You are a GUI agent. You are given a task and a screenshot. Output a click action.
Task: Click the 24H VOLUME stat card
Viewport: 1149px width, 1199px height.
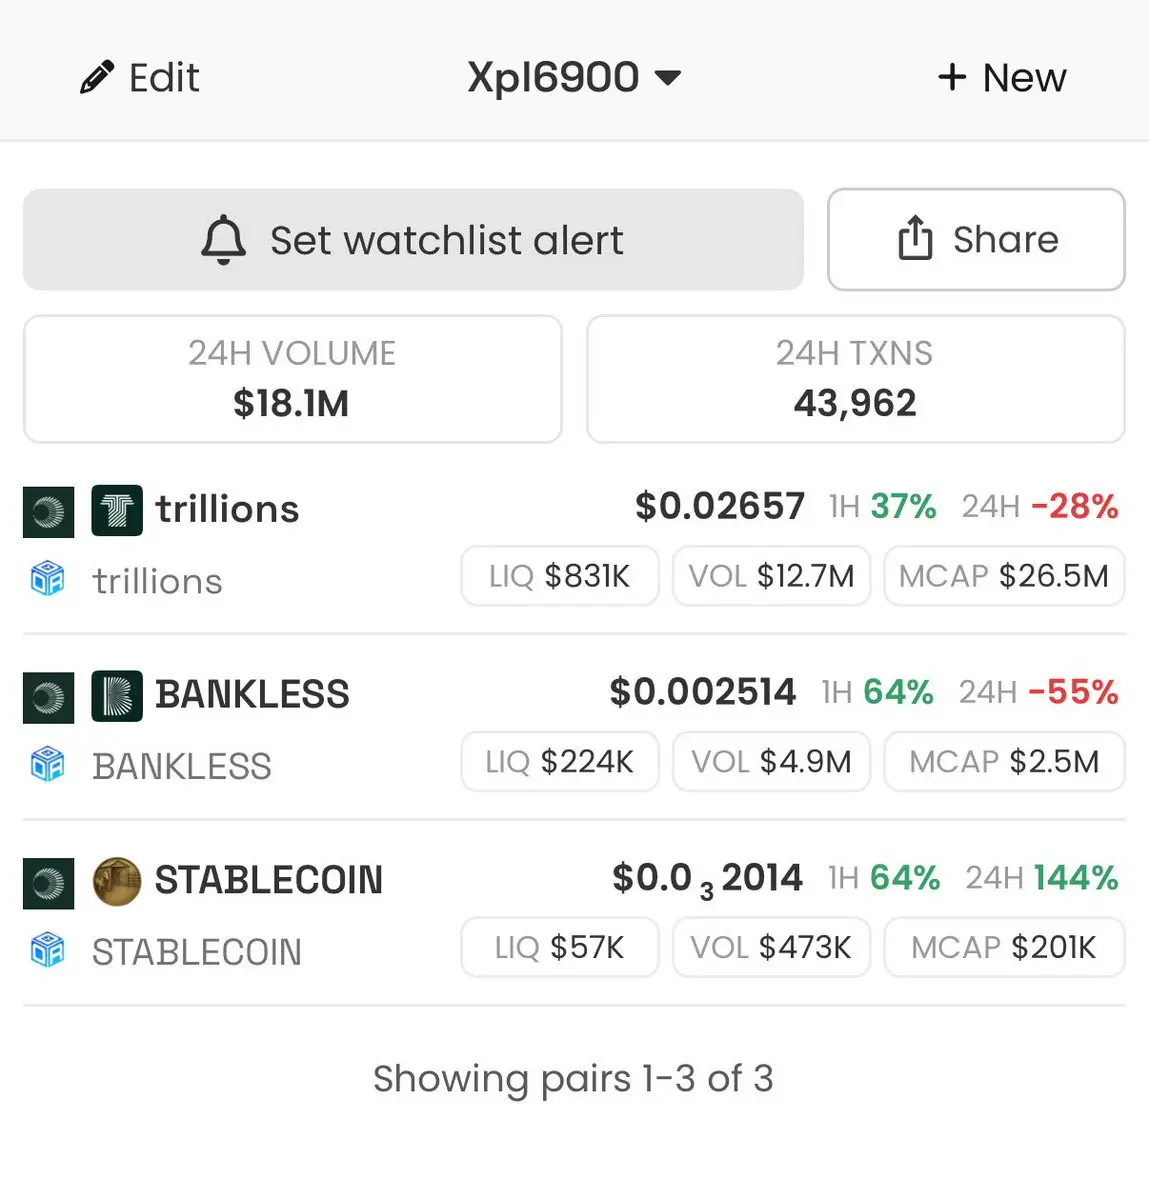point(293,379)
